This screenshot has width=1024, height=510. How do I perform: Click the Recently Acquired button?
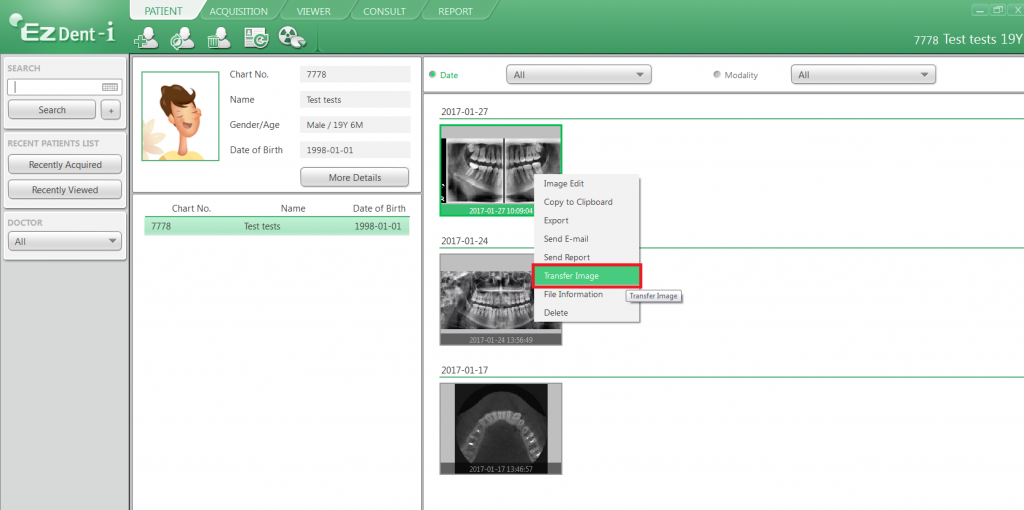65,164
